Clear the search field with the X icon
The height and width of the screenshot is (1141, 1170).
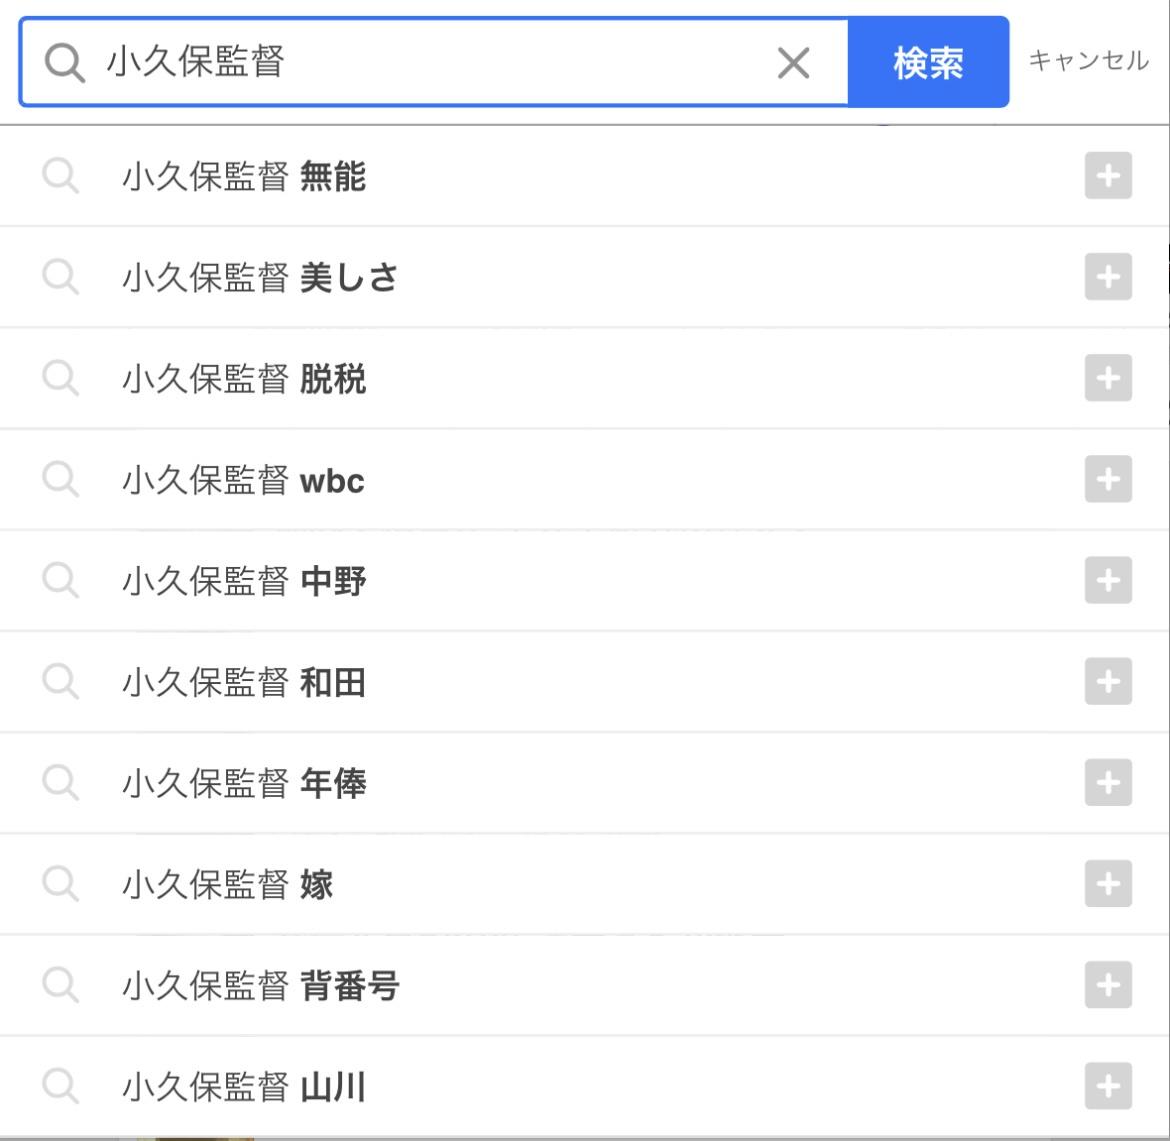pos(793,63)
